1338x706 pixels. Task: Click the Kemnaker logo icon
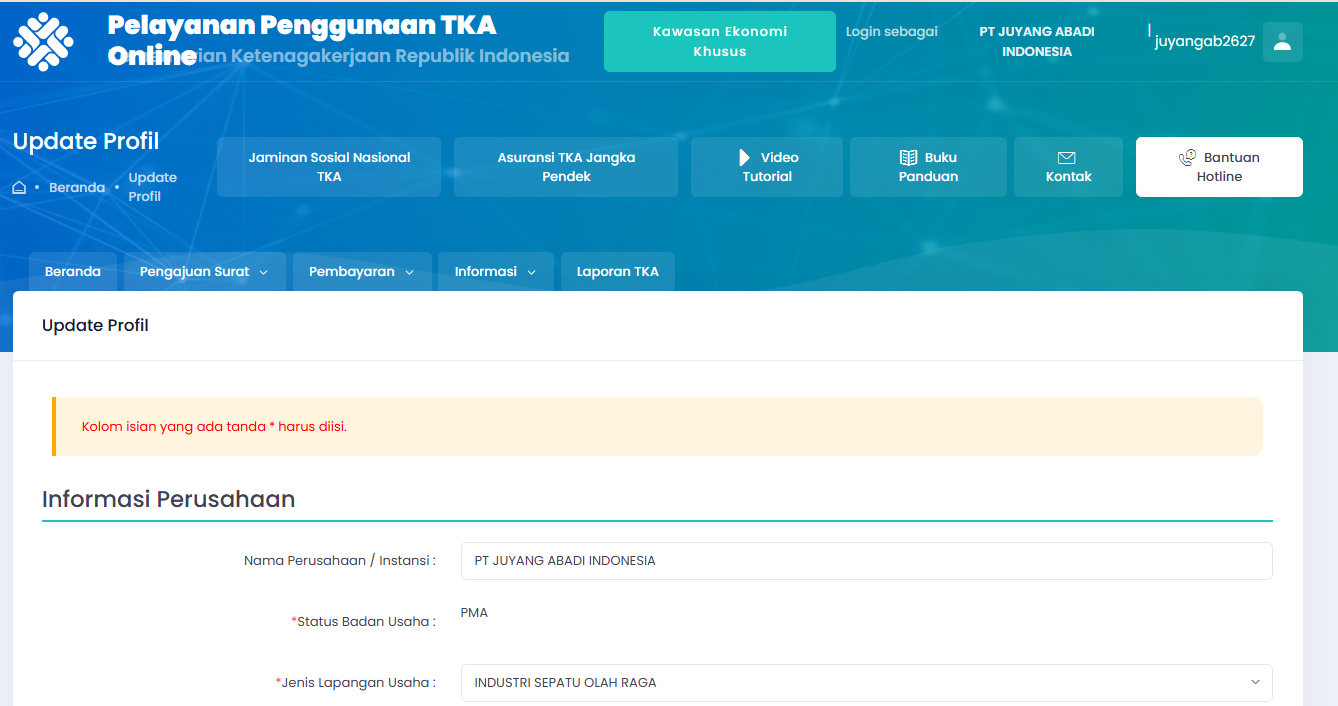point(43,41)
